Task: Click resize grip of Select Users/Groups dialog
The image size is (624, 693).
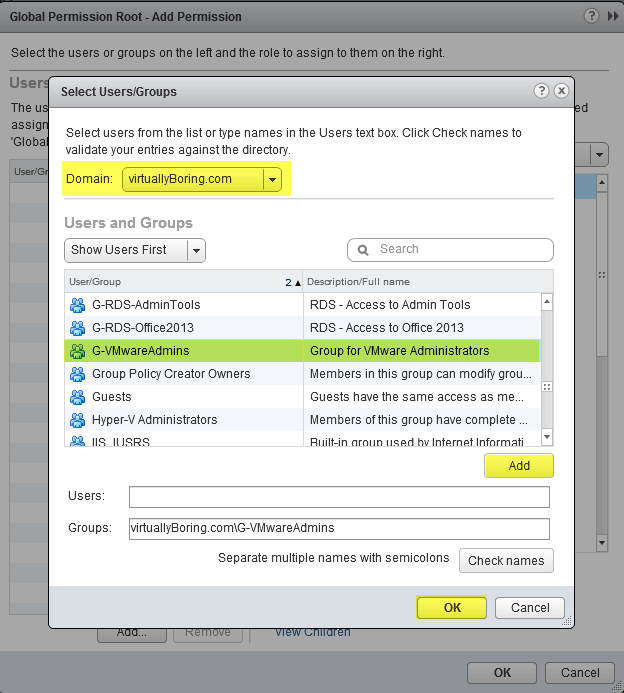Action: [567, 621]
